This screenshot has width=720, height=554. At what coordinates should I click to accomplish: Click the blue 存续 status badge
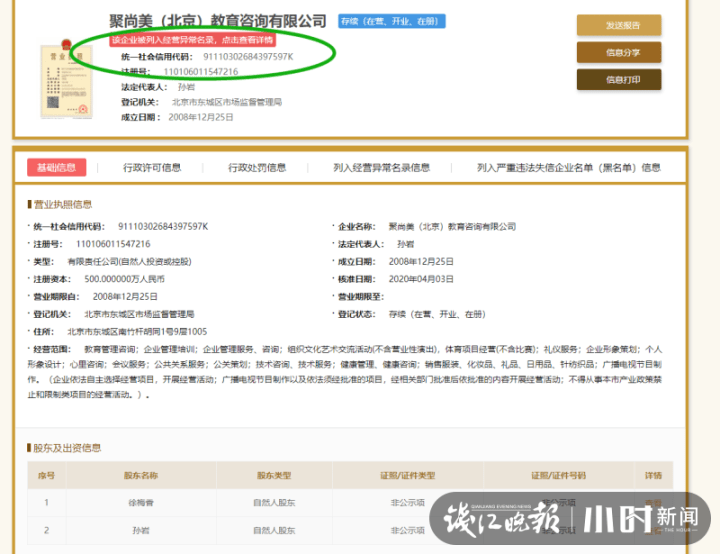point(392,21)
